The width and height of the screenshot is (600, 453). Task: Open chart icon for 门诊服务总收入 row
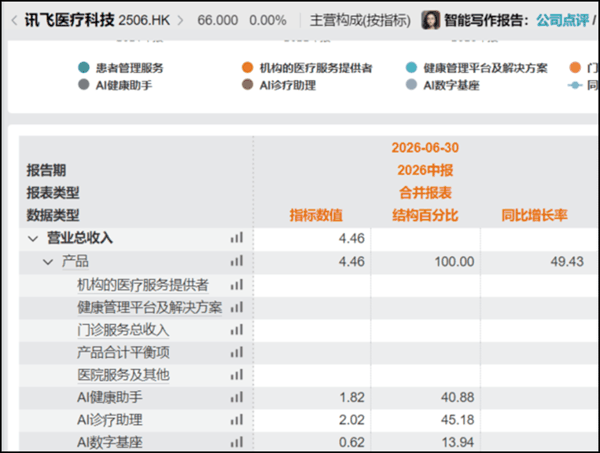[x=236, y=330]
